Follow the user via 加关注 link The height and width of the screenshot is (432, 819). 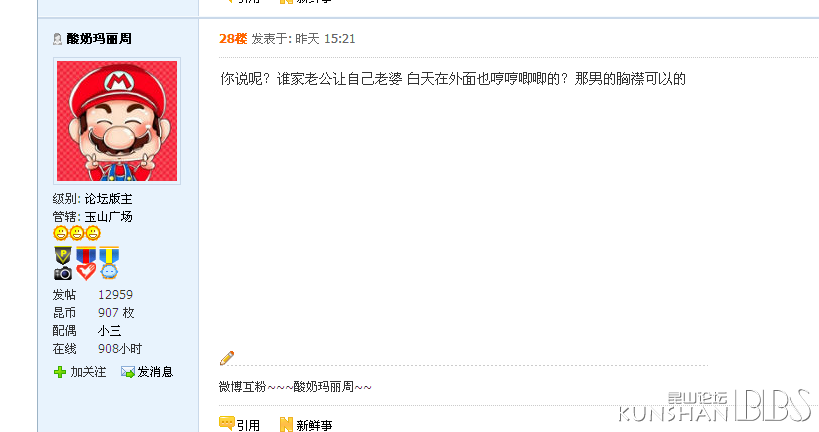[x=88, y=372]
